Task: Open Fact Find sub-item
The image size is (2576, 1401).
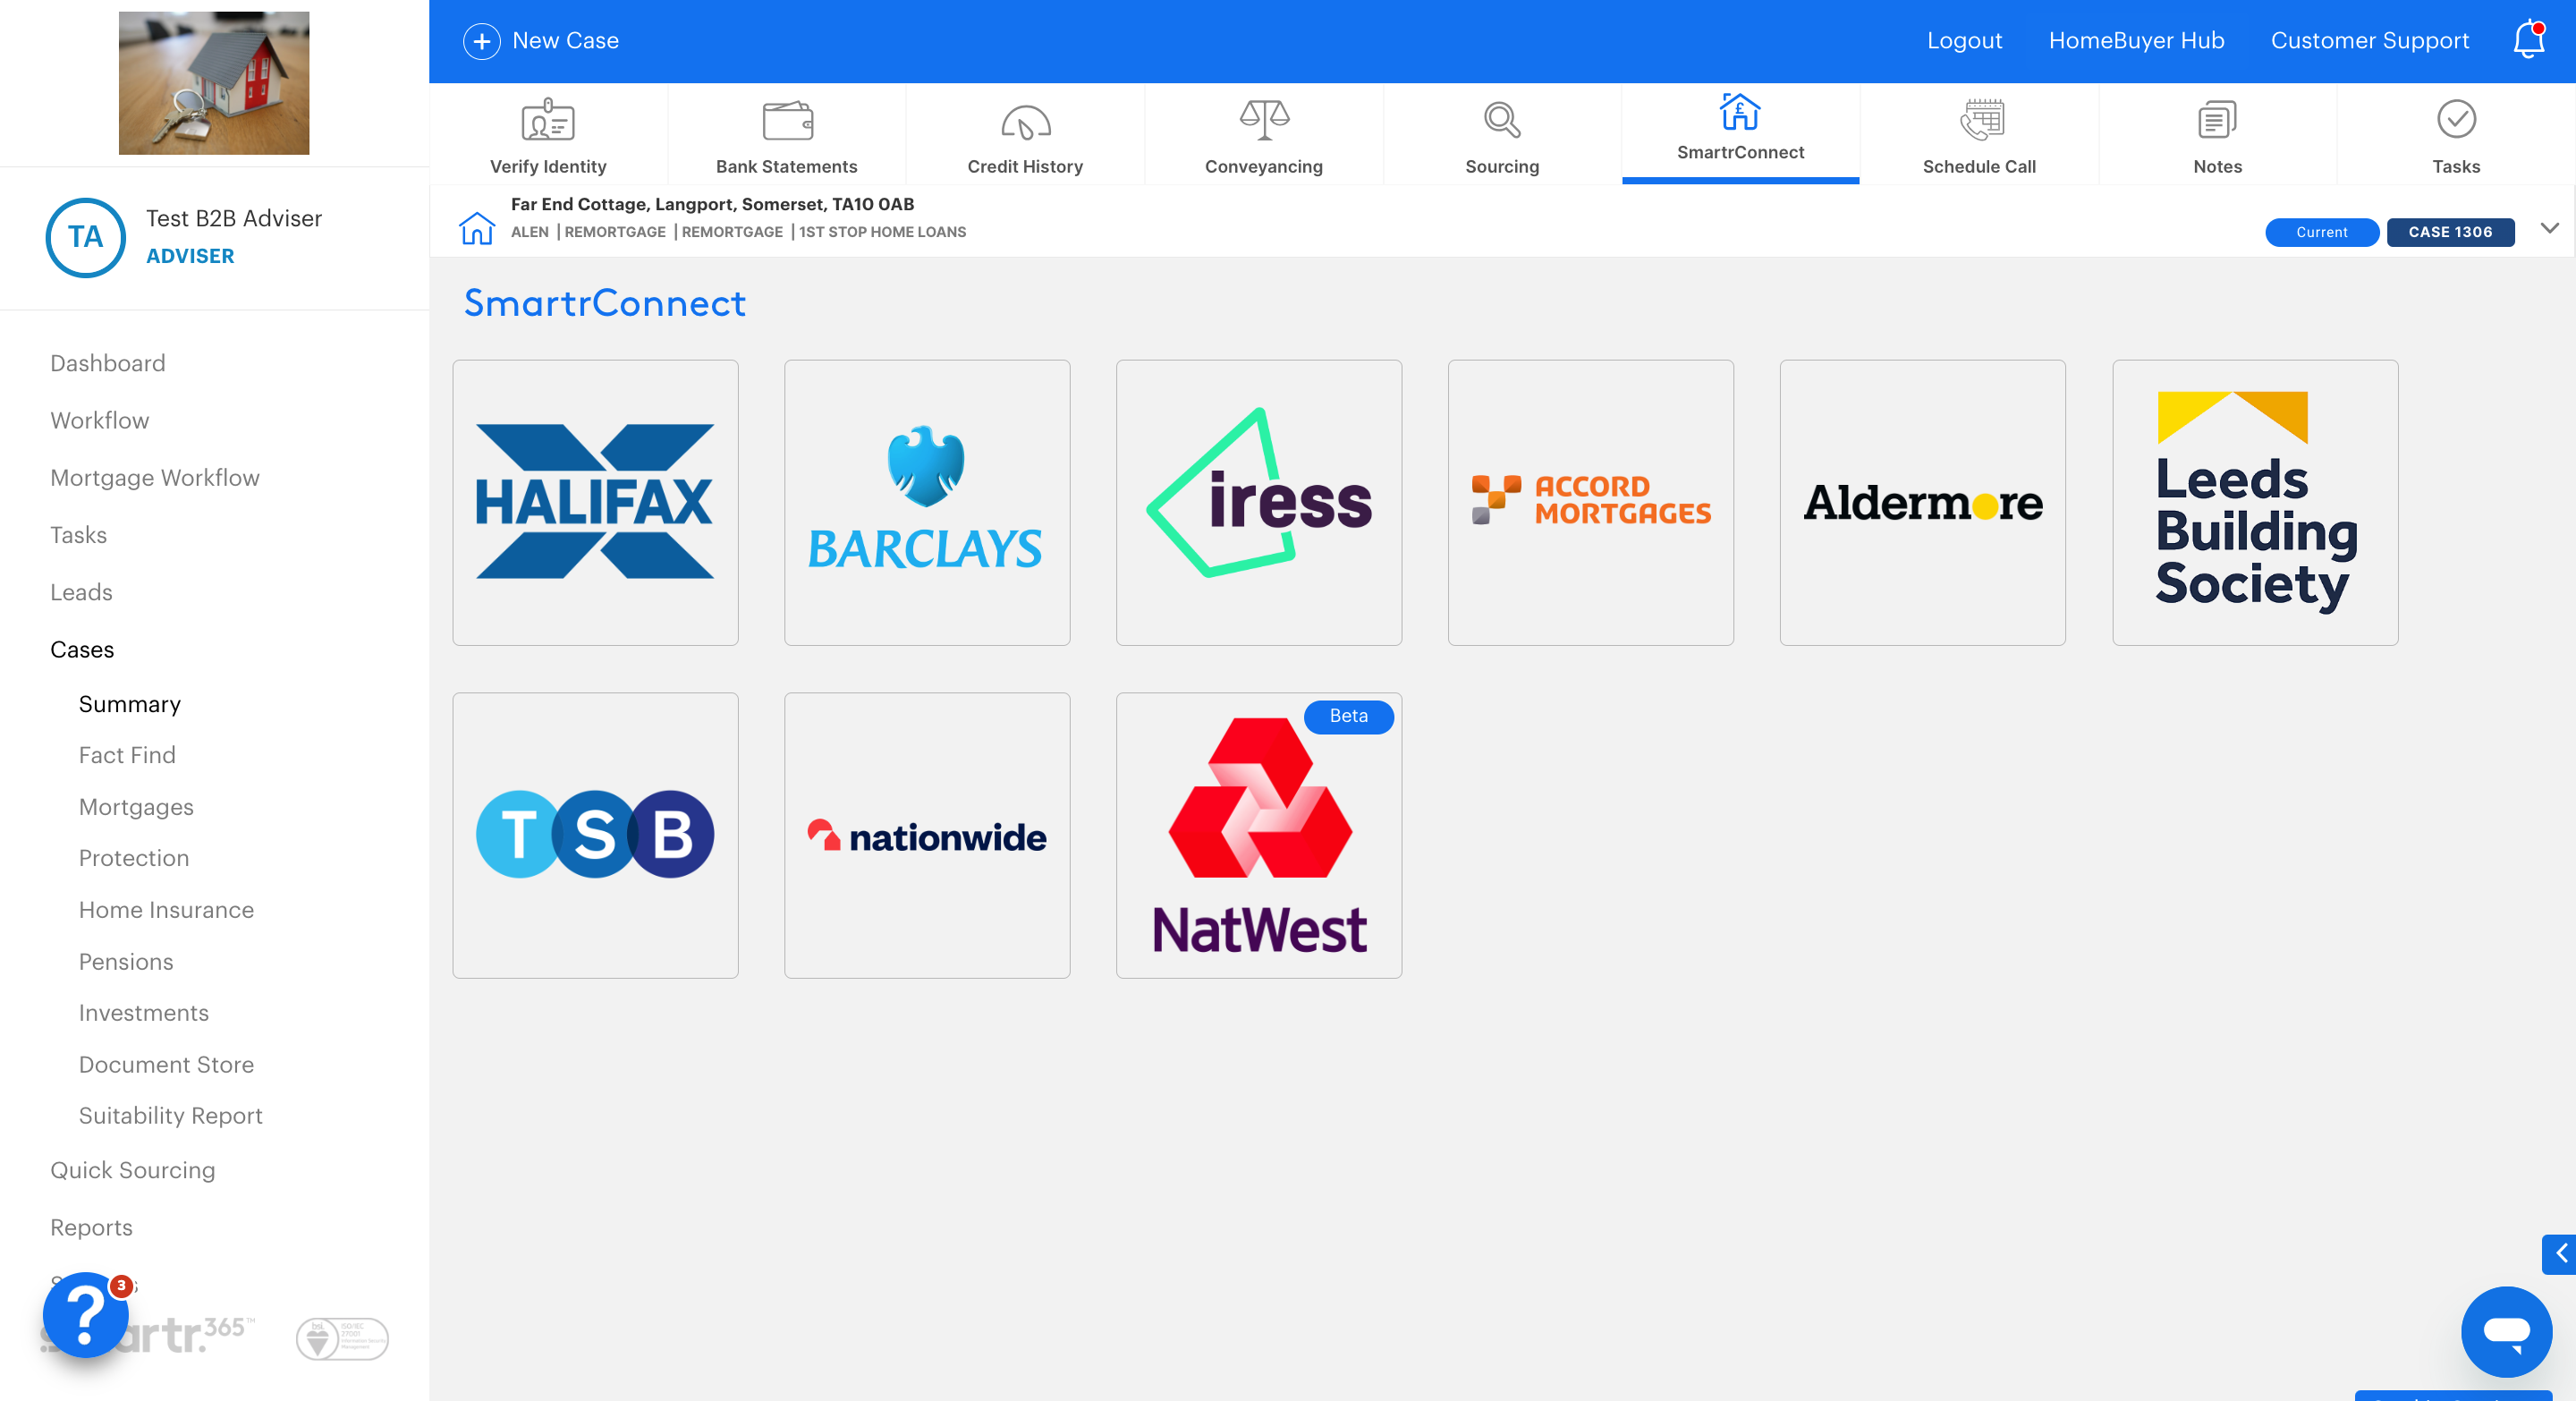Action: click(127, 755)
